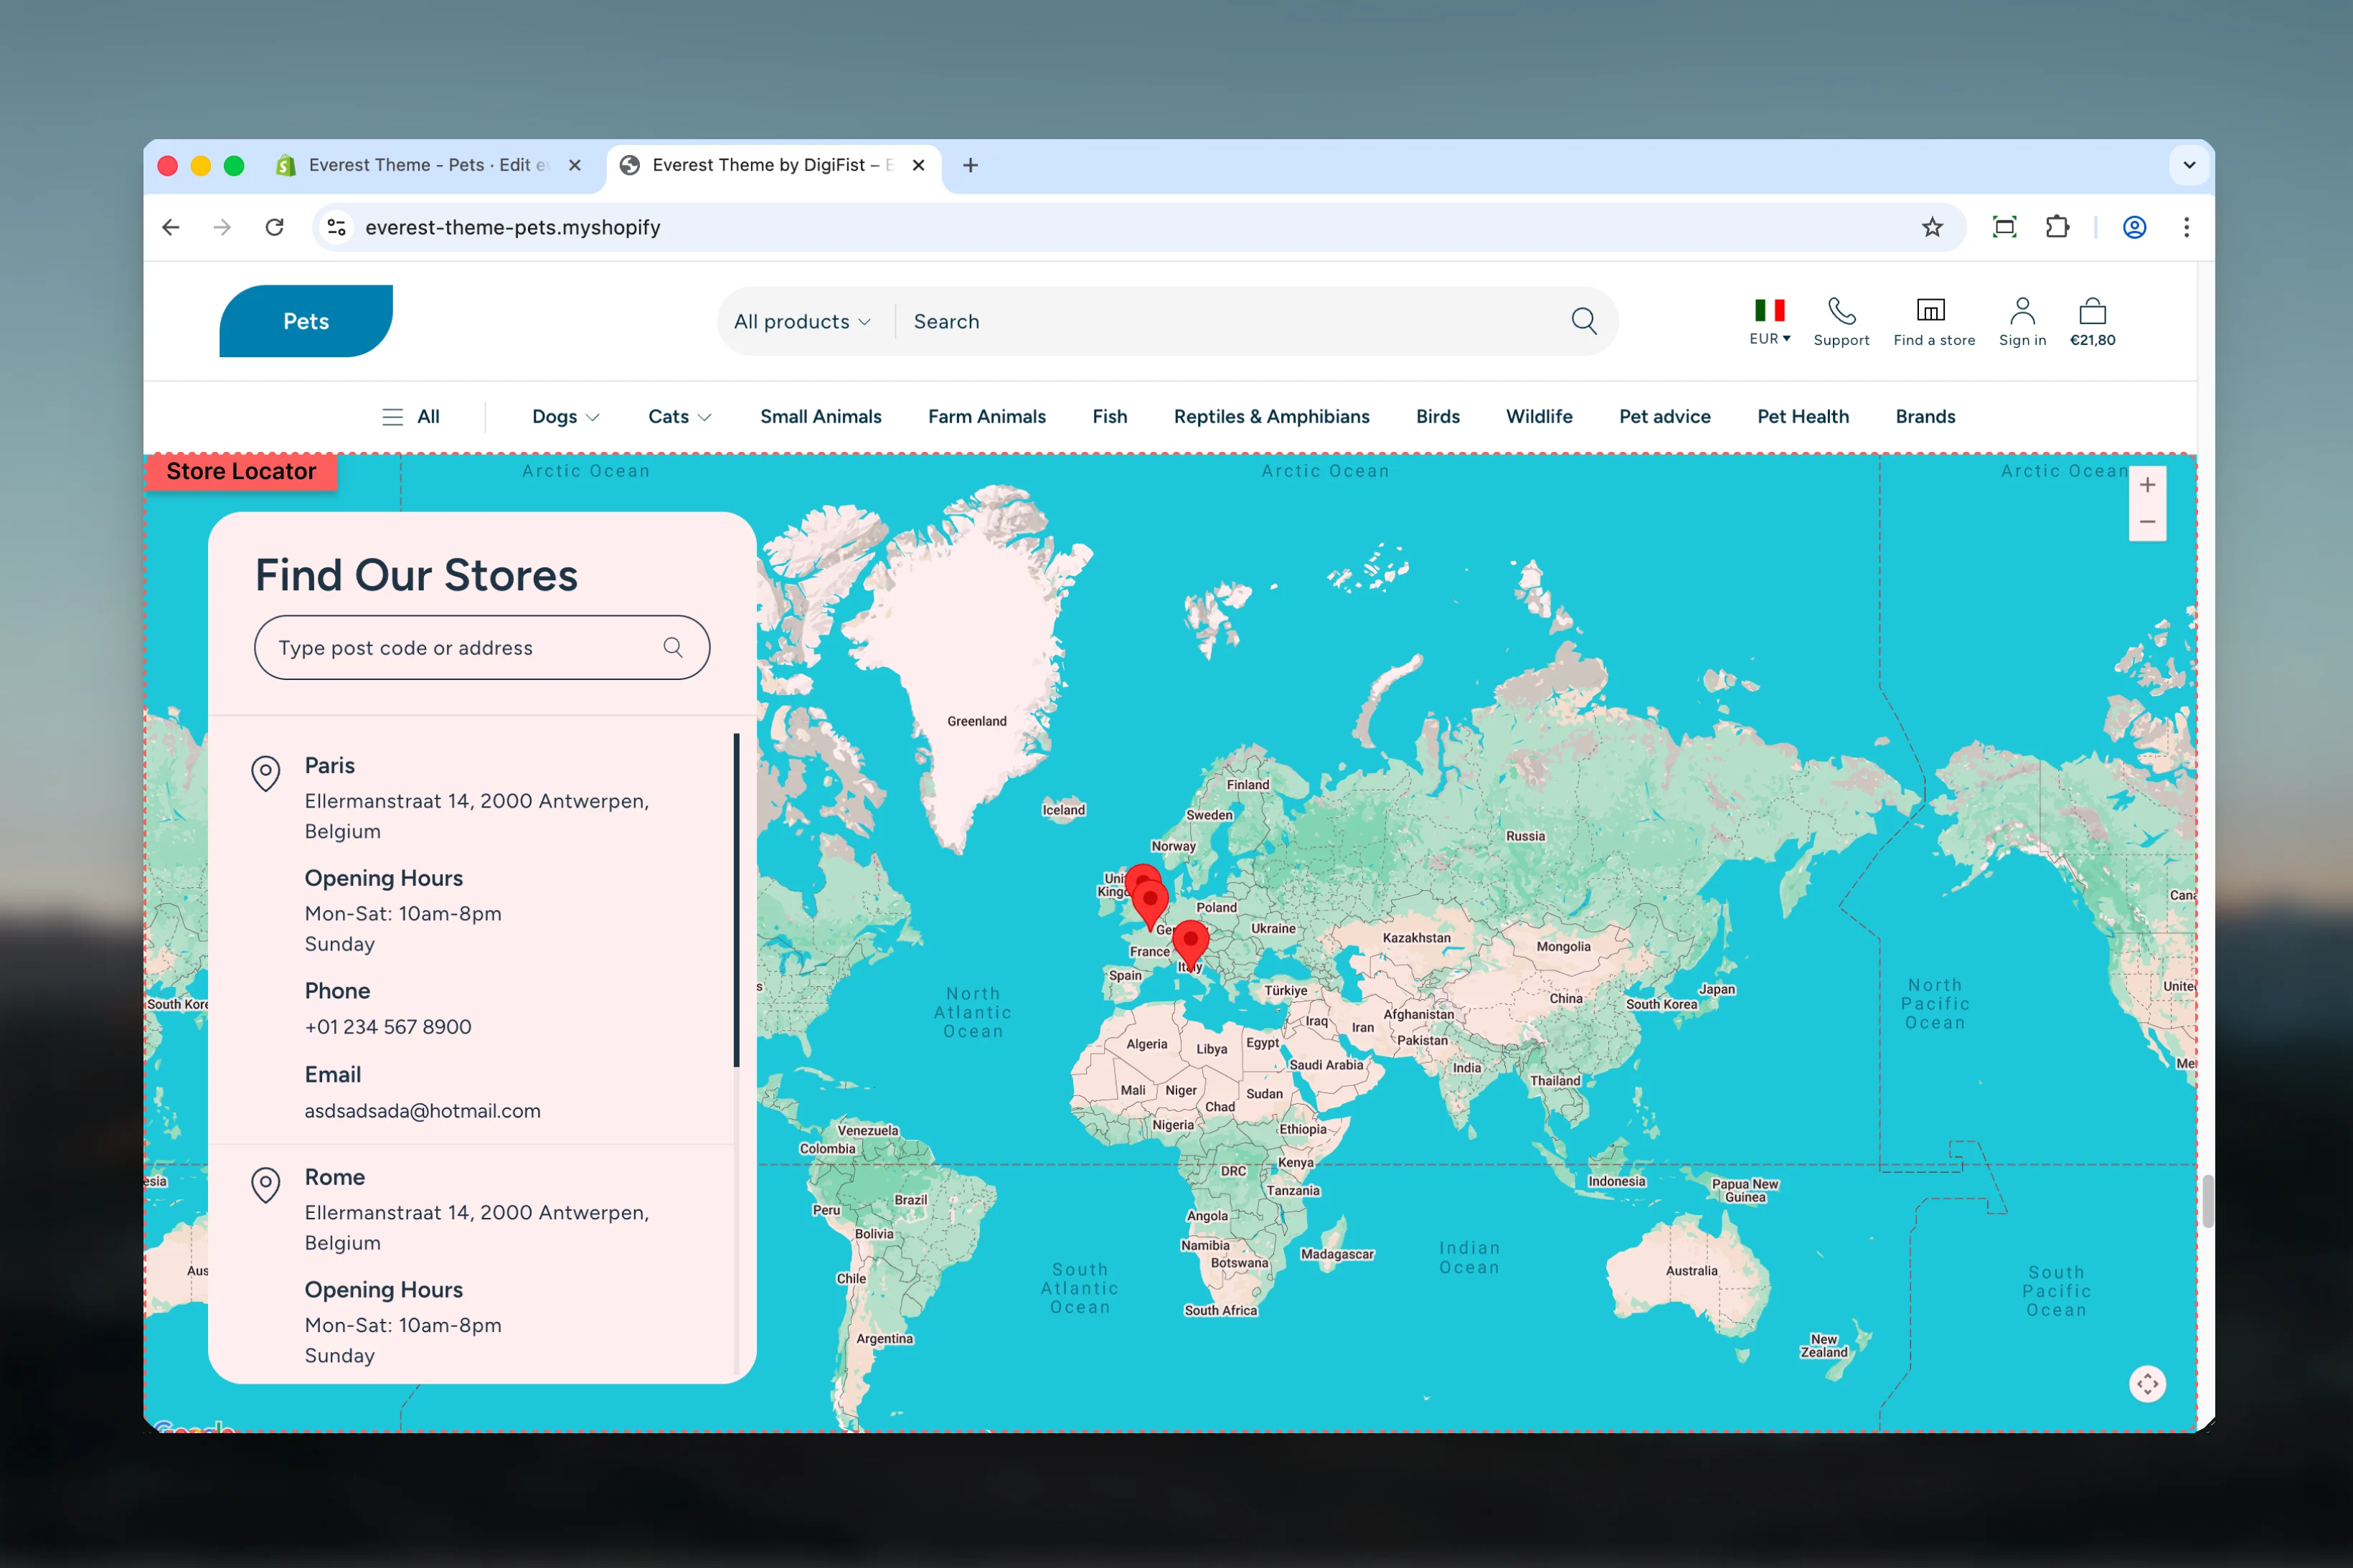2353x1568 pixels.
Task: Select the Everest Theme by DigiFist tab
Action: click(x=773, y=165)
